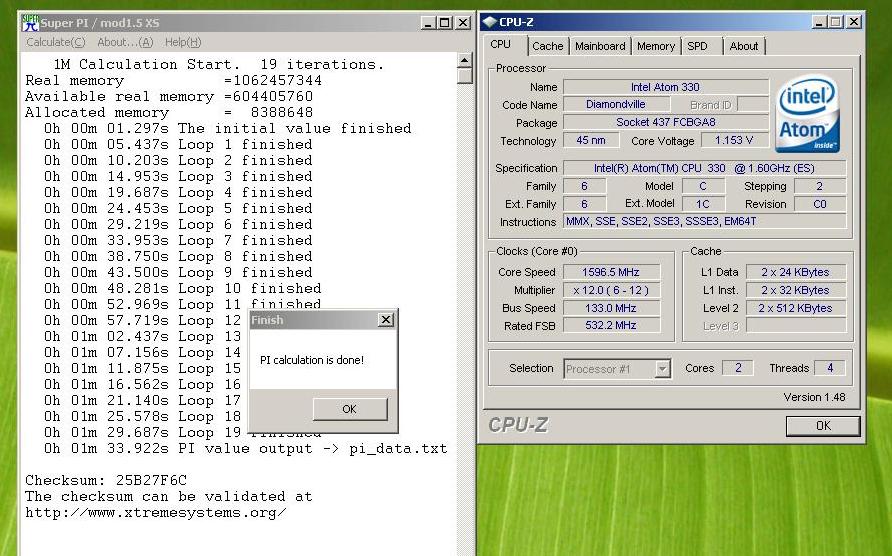892x556 pixels.
Task: Click the Super PI vertical scrollbar thumb
Action: [465, 76]
